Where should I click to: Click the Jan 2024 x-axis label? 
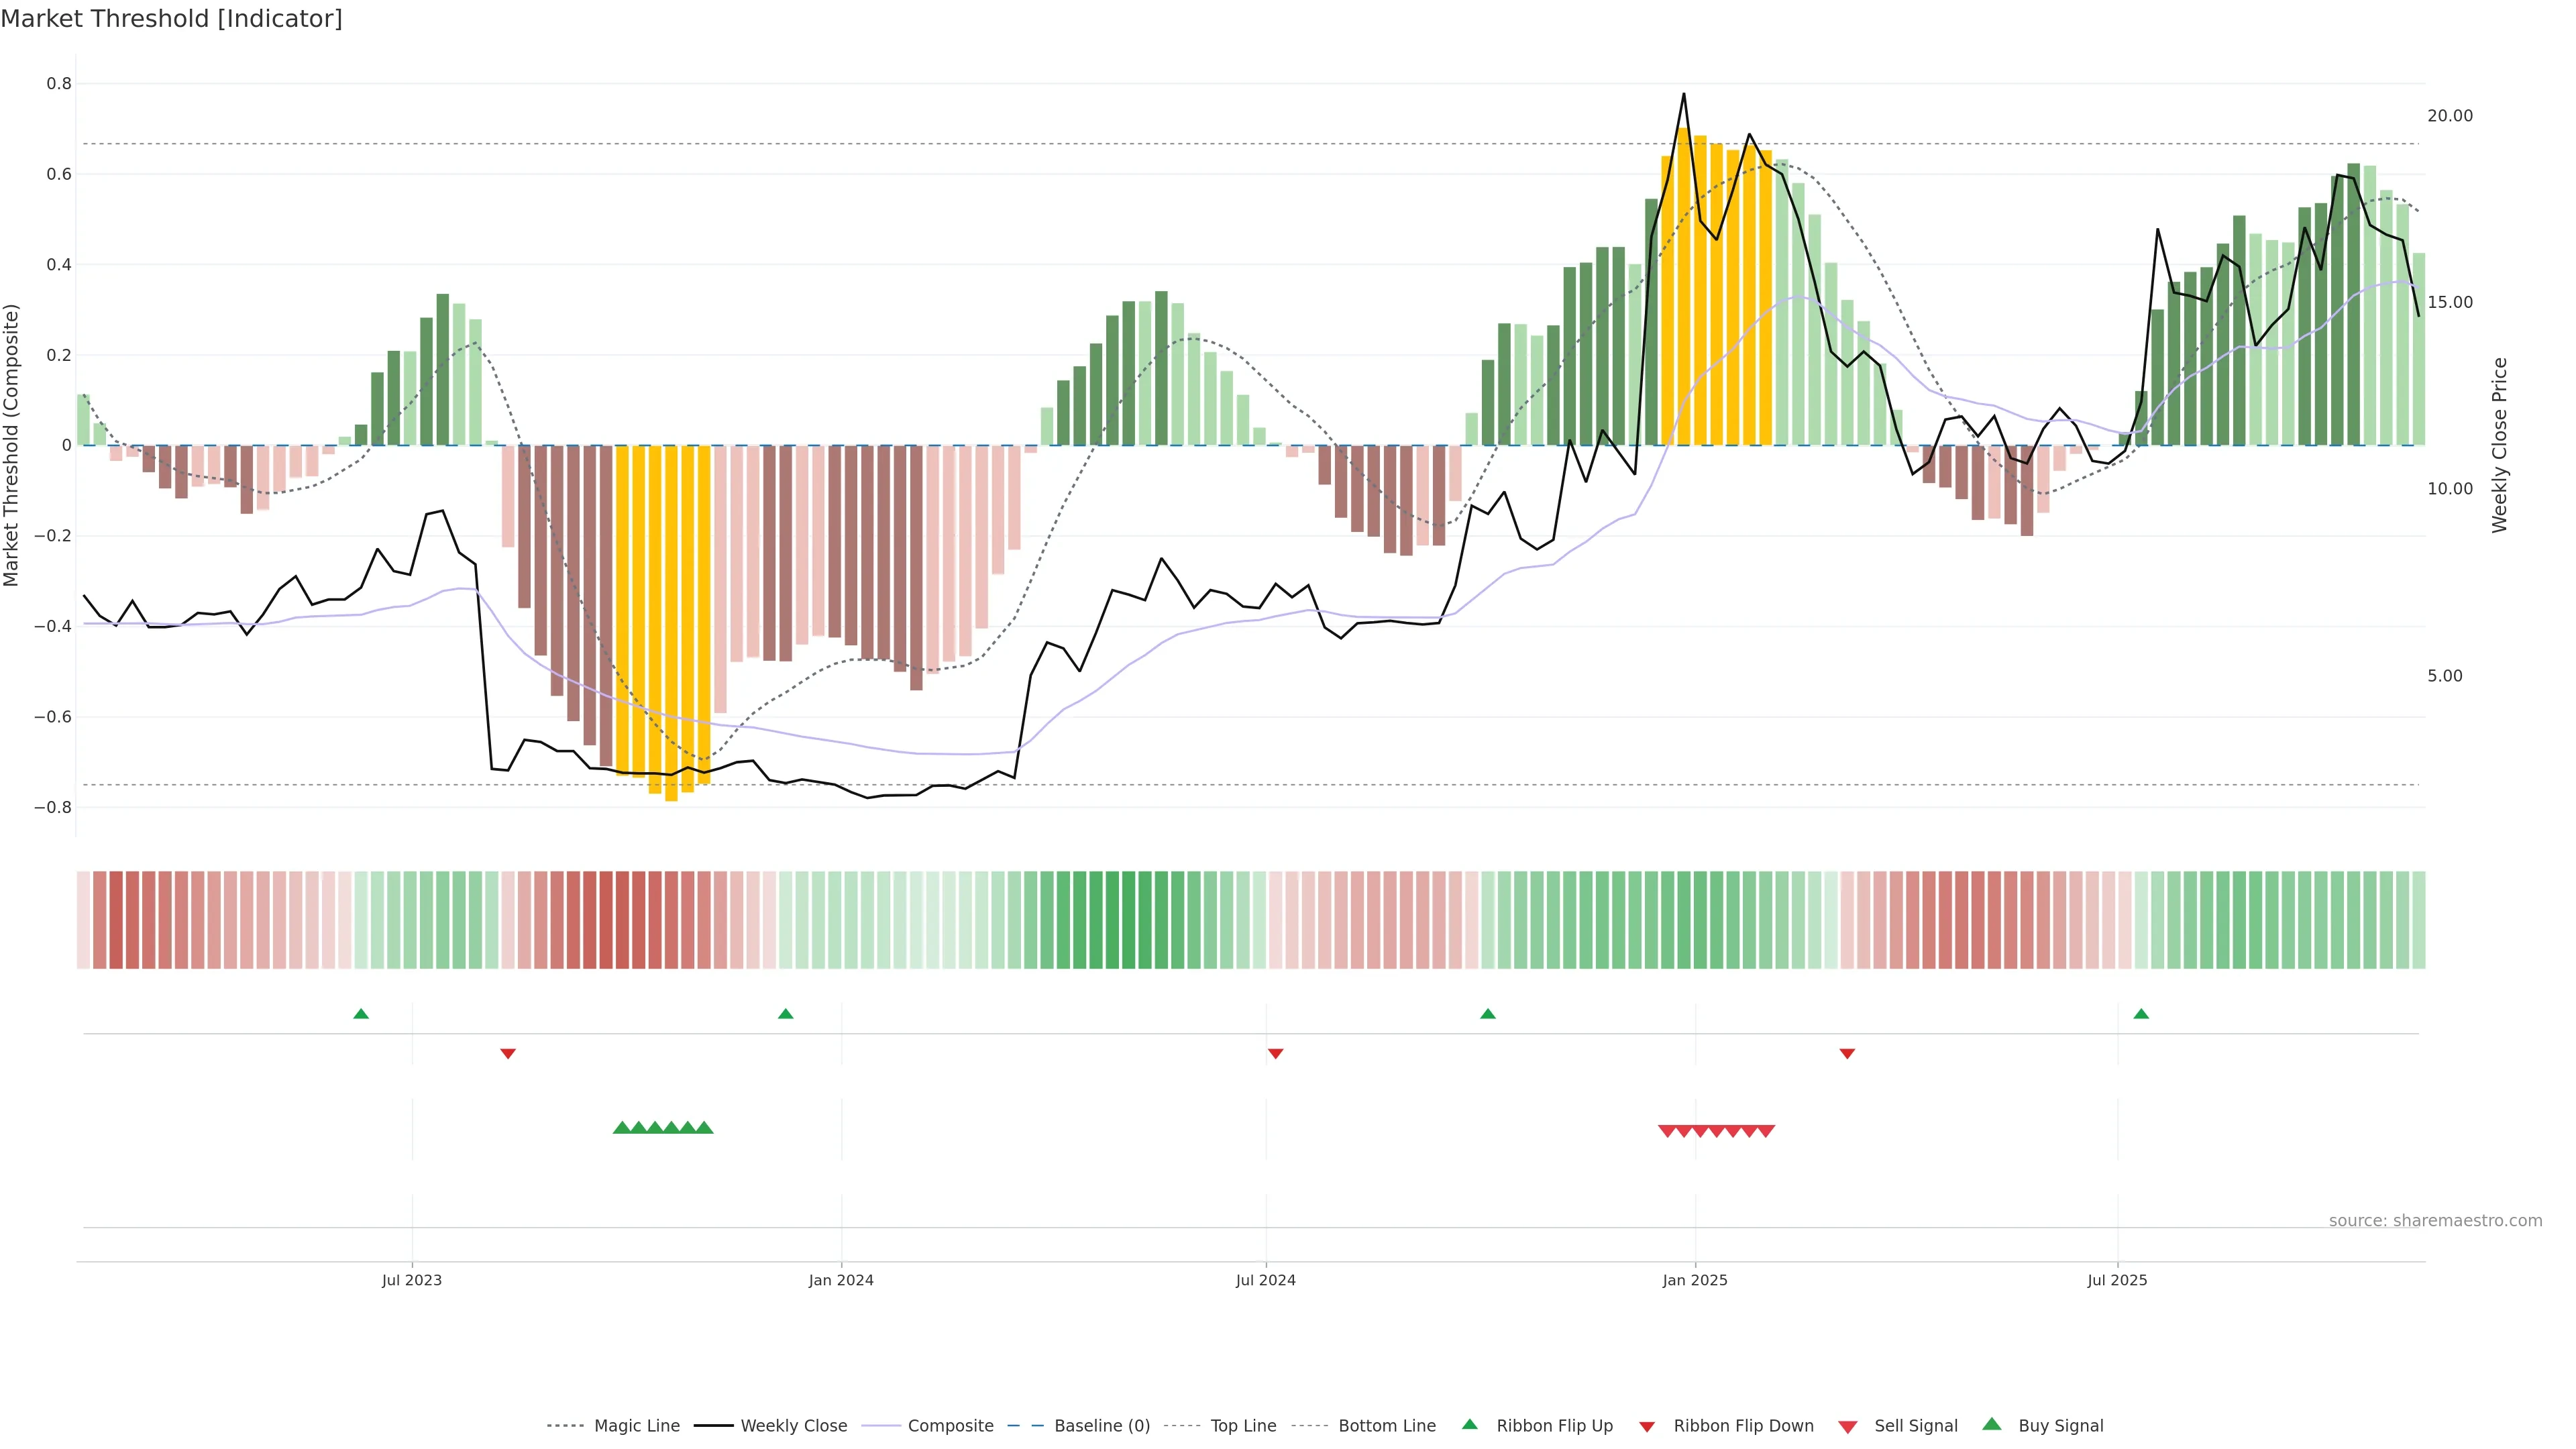841,1280
